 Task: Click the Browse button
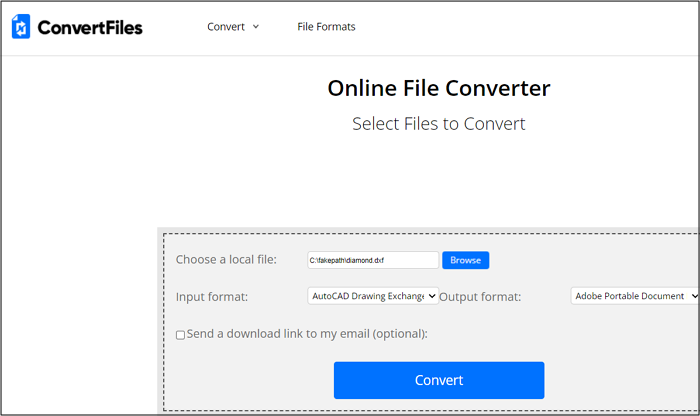[466, 260]
